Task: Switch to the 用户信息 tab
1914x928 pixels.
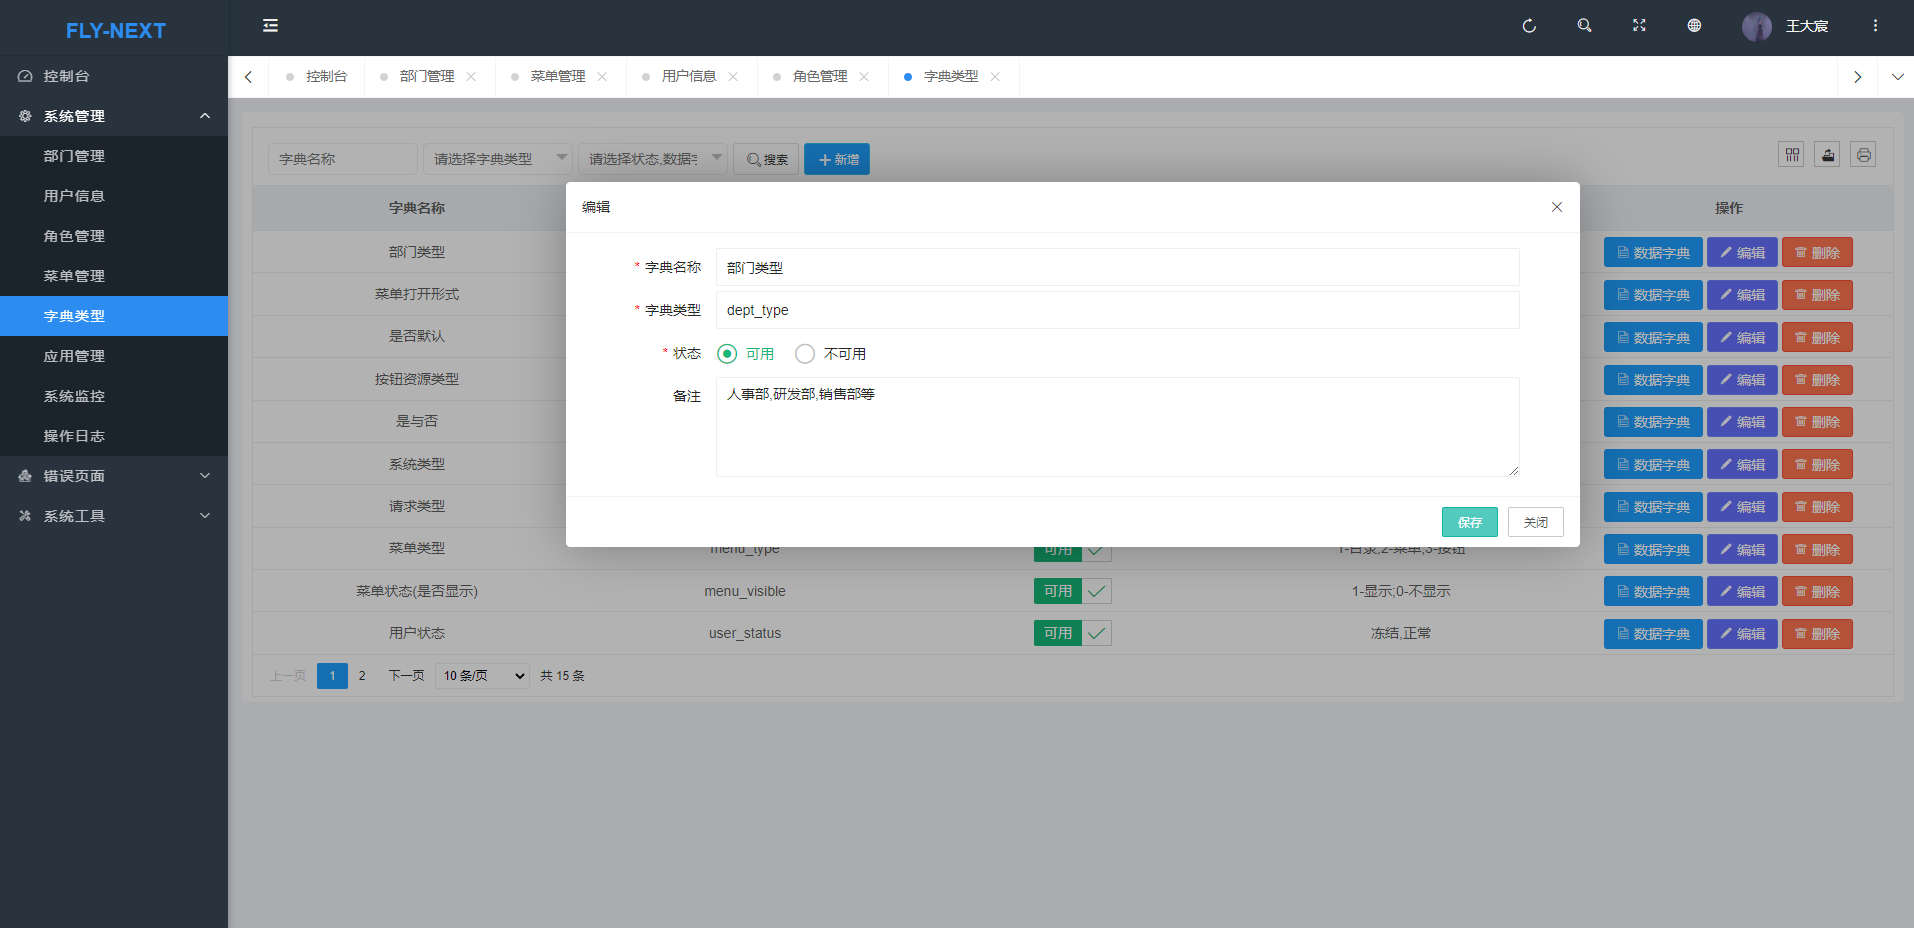Action: tap(688, 77)
